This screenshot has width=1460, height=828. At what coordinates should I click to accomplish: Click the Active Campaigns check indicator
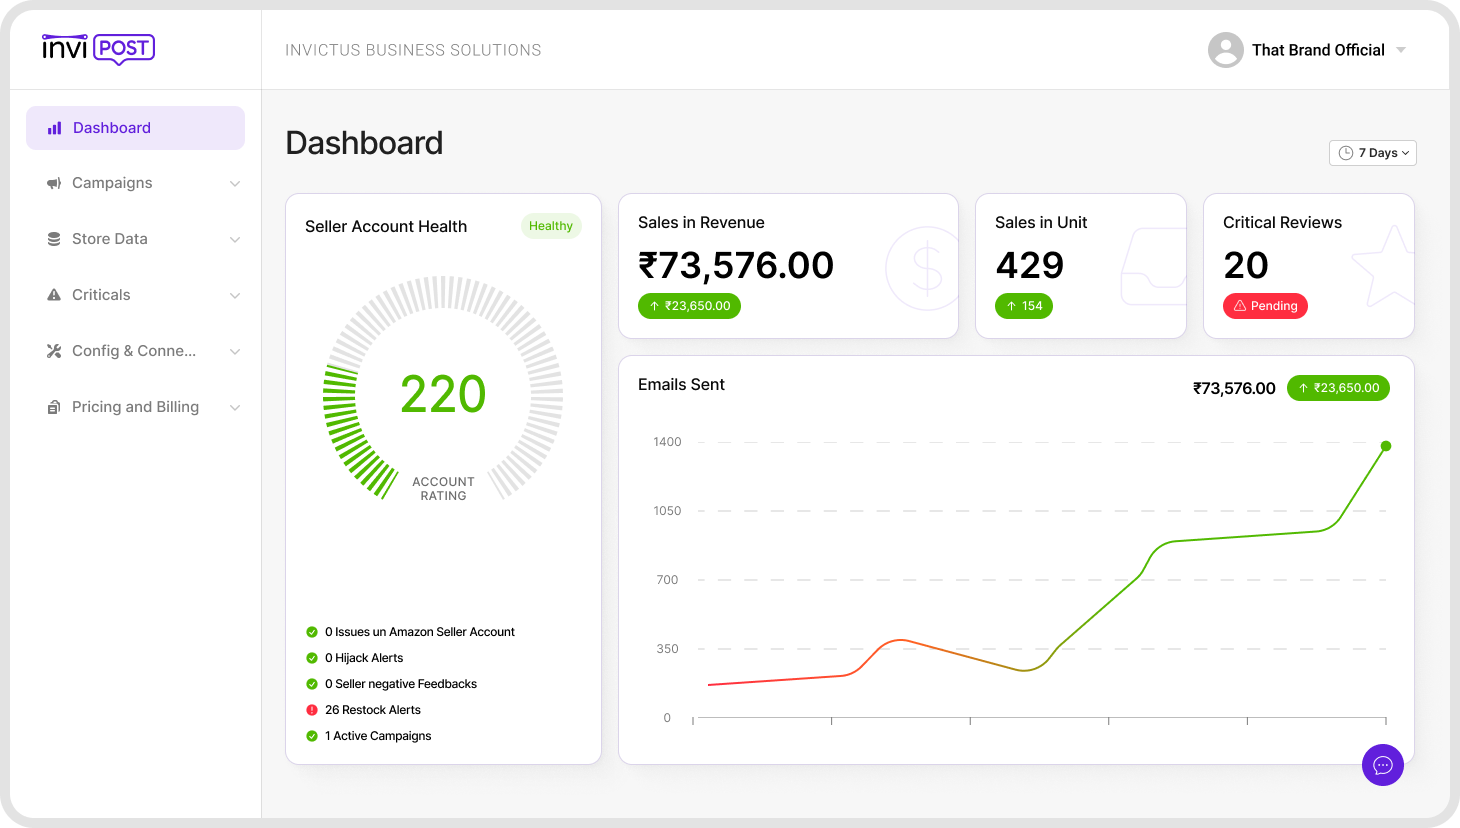tap(312, 736)
